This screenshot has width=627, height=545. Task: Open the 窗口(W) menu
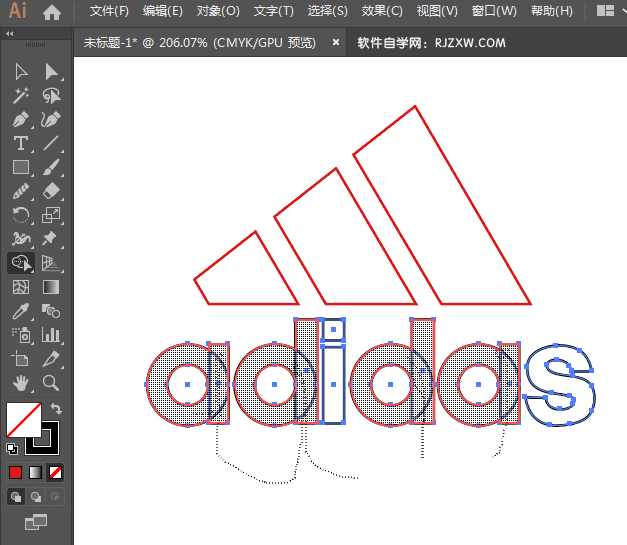click(x=494, y=11)
